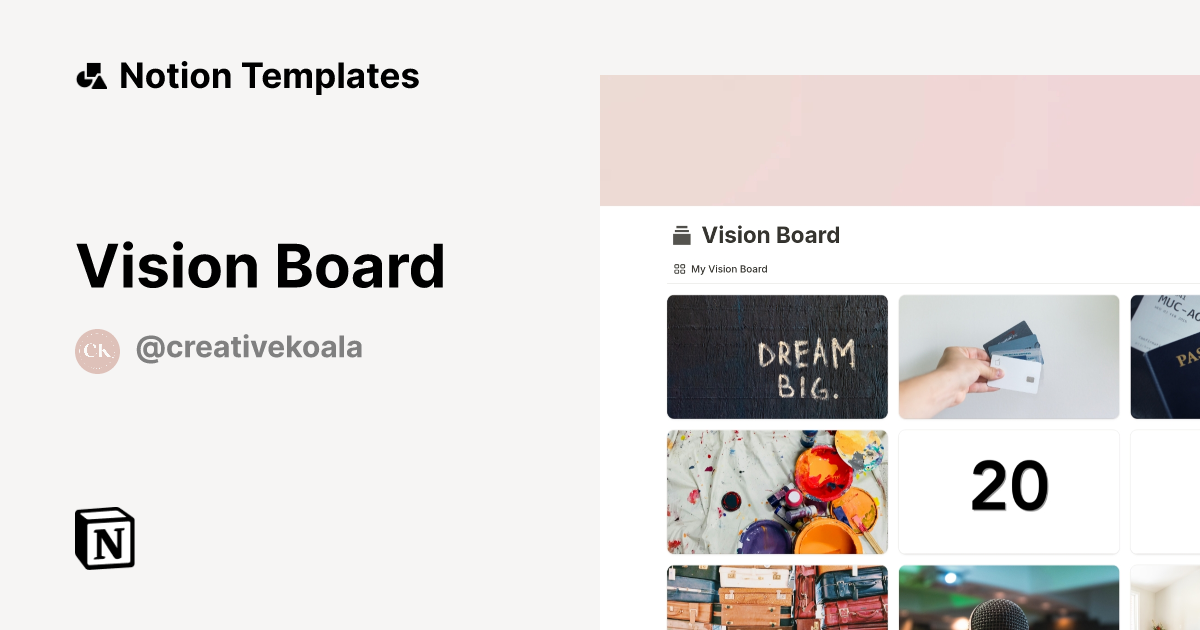Click the Notion Templates shapes logo icon
The width and height of the screenshot is (1200, 630).
click(x=91, y=76)
